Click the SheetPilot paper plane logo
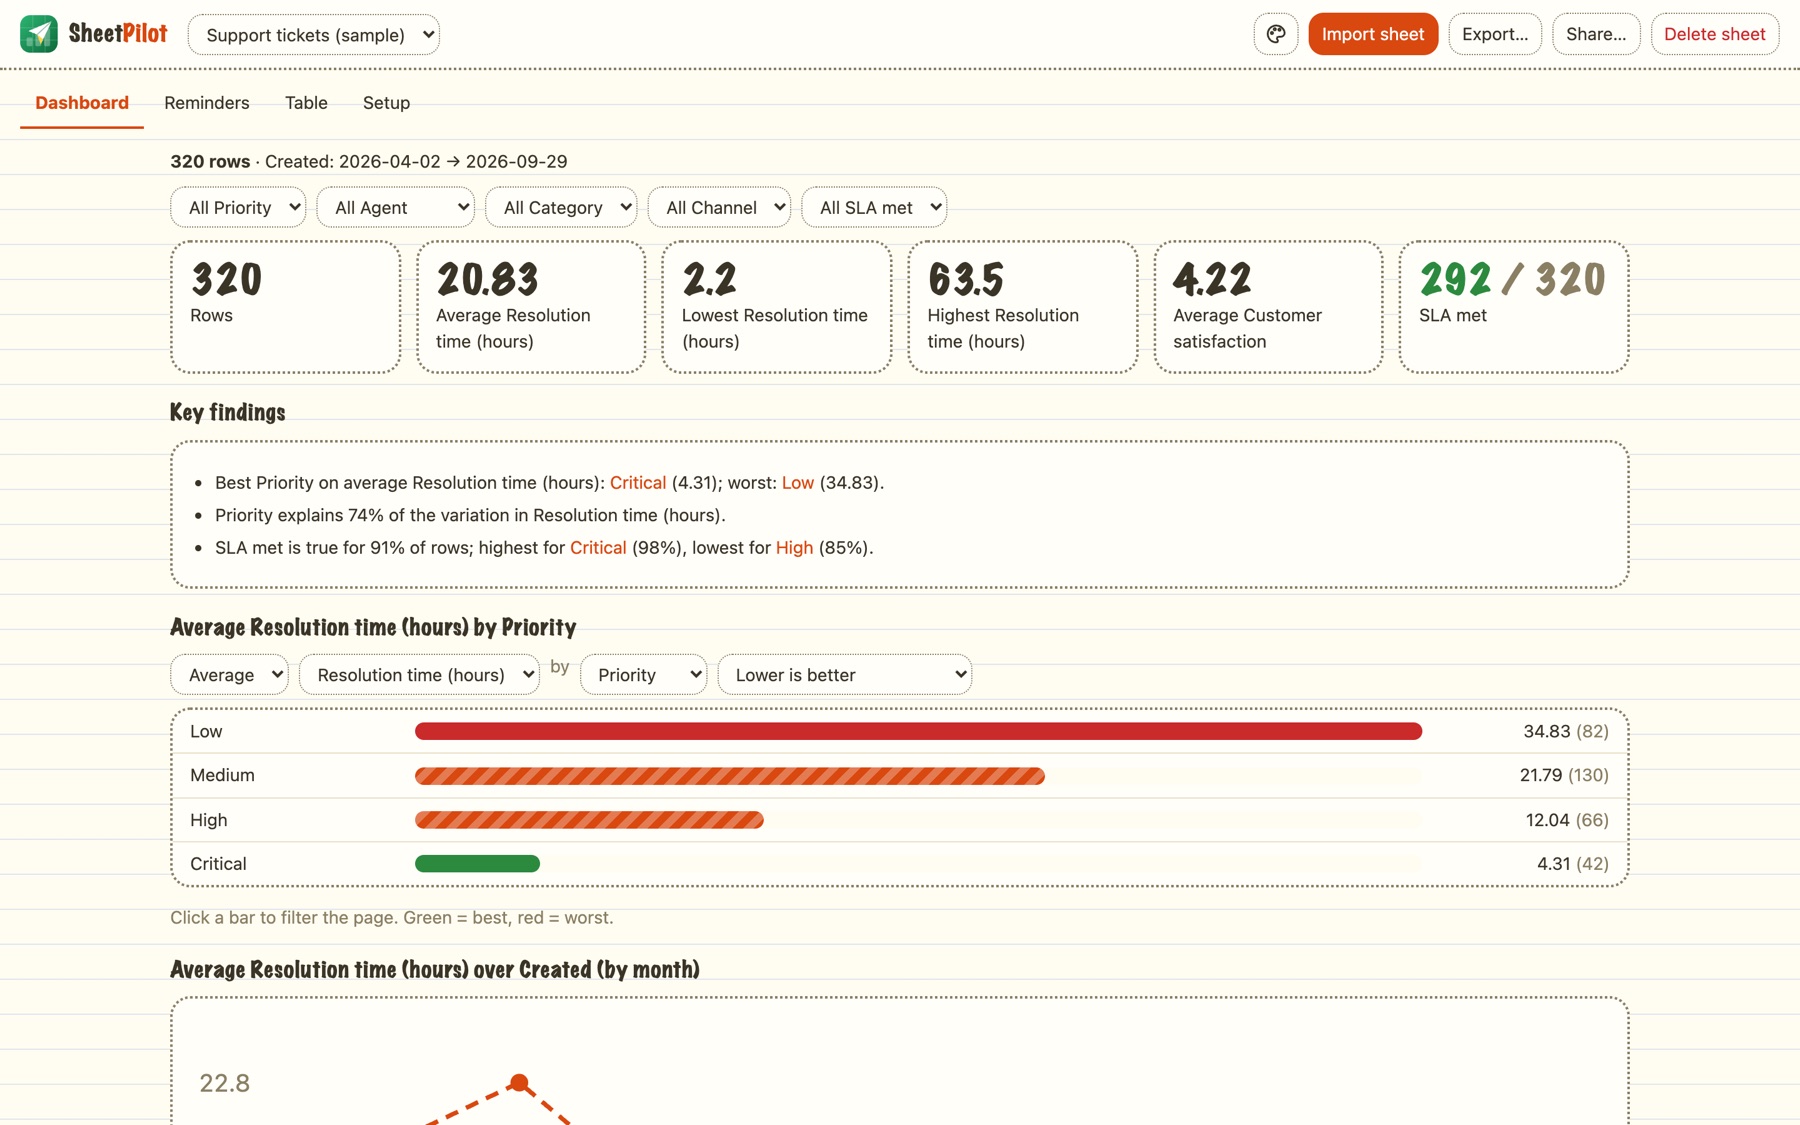This screenshot has width=1800, height=1125. 39,34
